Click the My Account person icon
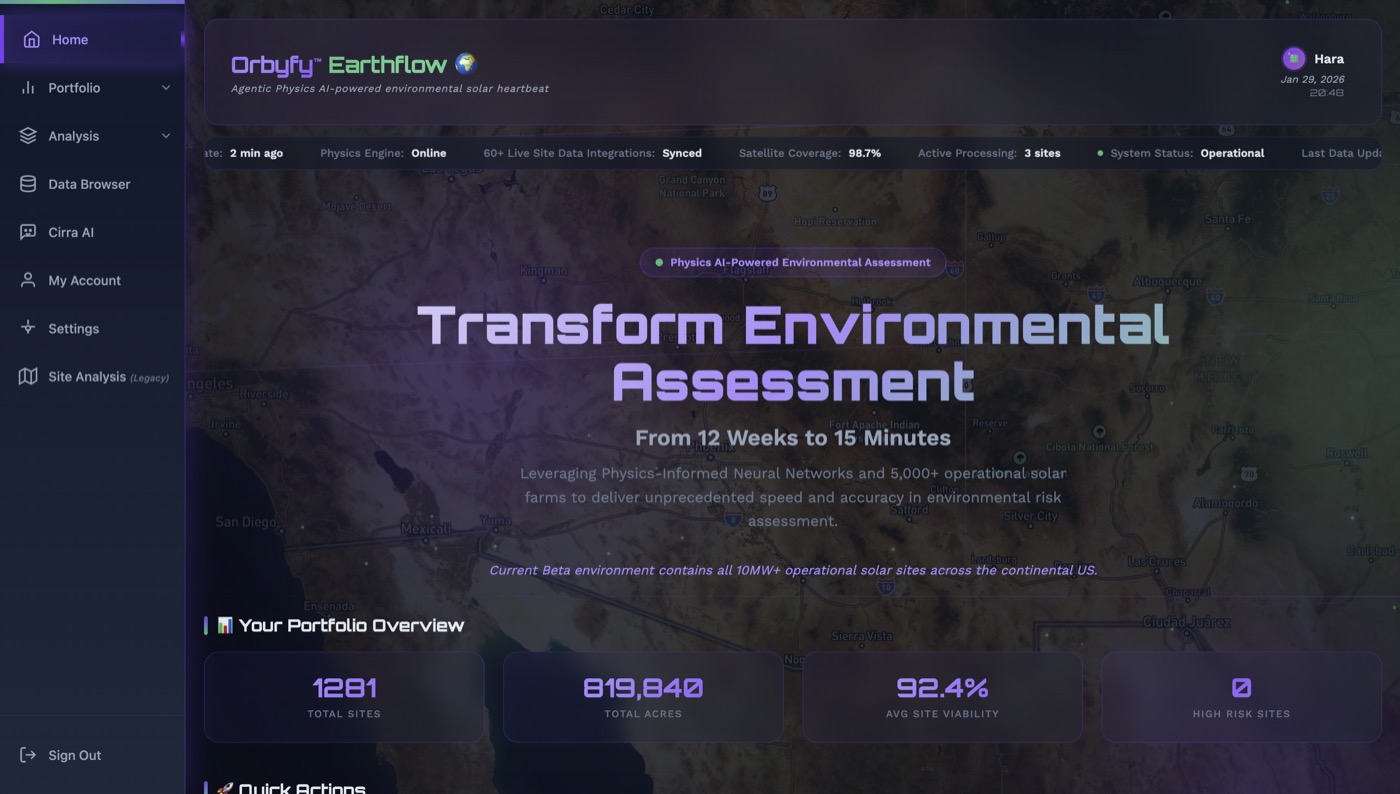 [x=30, y=279]
